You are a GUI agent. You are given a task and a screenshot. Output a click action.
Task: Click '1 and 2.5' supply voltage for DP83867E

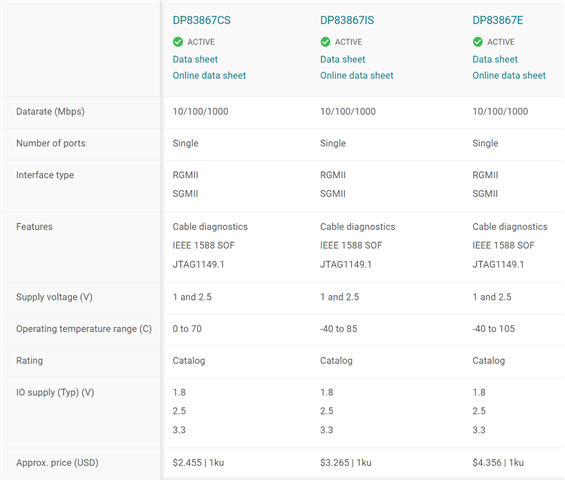pyautogui.click(x=492, y=297)
